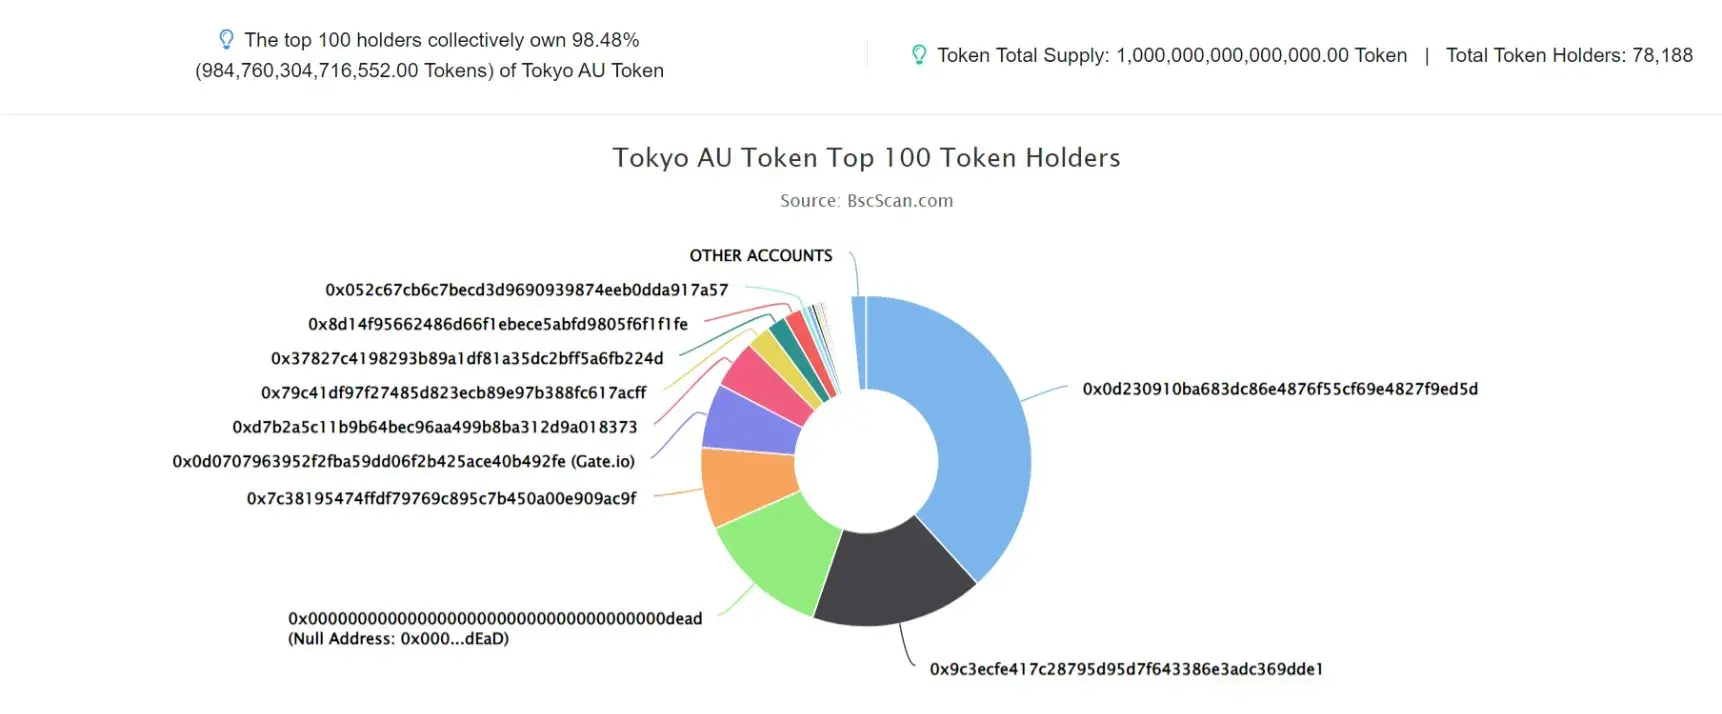The width and height of the screenshot is (1722, 714).
Task: Click label 0x8d14f95662486d66f1ebece5abfd9805f6f1f1fe
Action: pyautogui.click(x=498, y=324)
